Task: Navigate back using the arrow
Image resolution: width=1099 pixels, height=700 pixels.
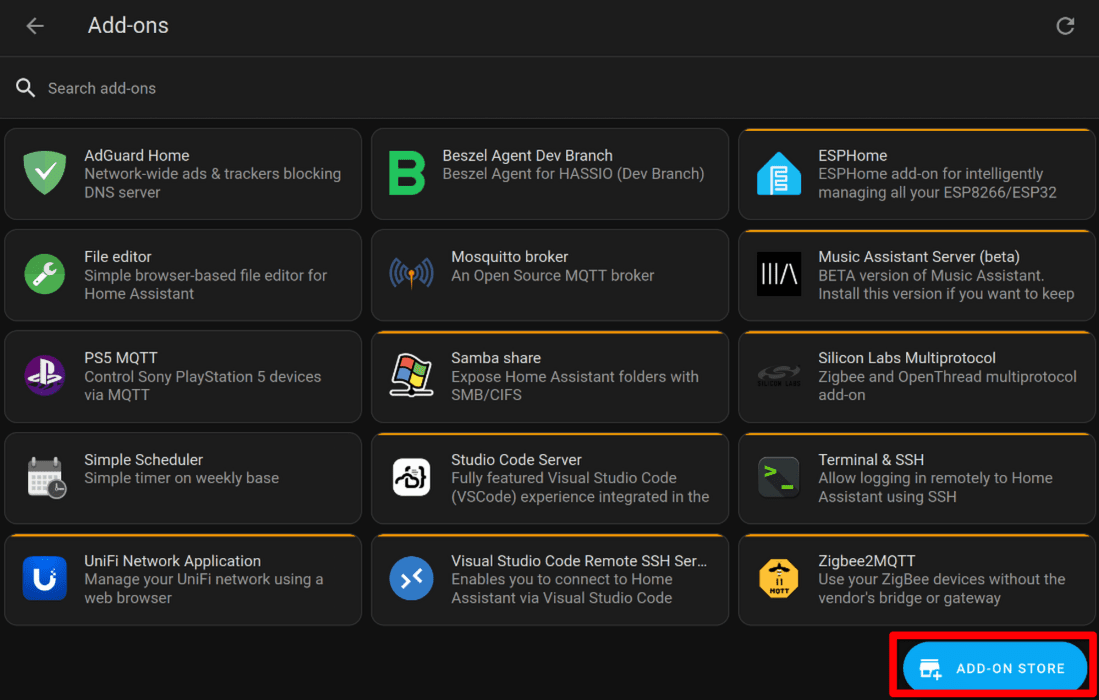Action: tap(35, 26)
